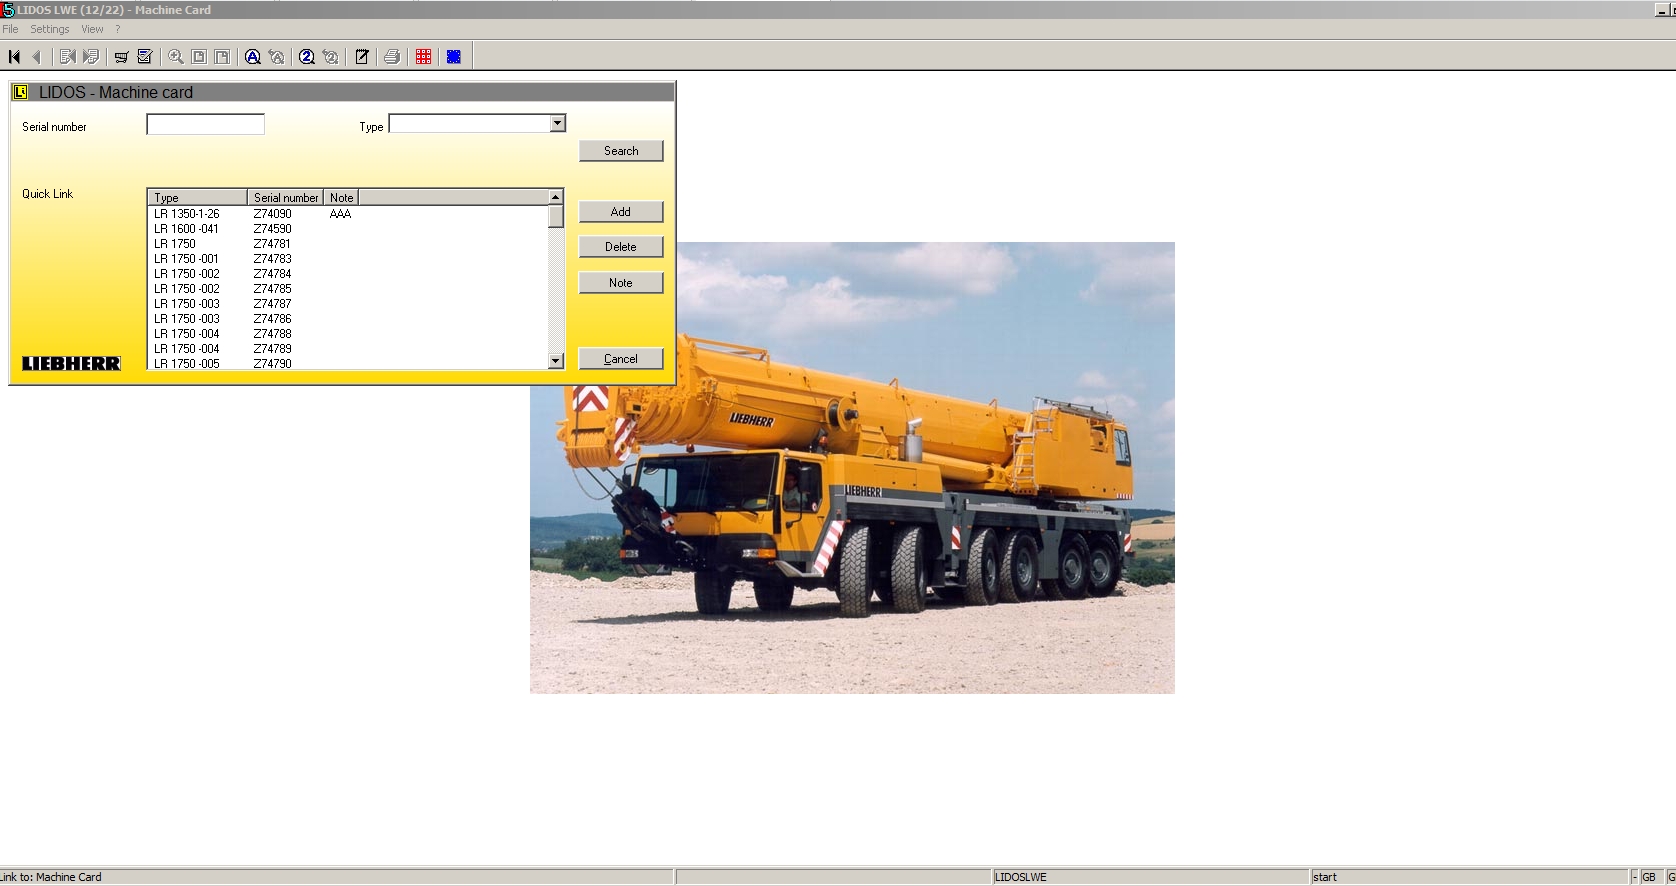Click the blue number 2 search icon

point(307,57)
